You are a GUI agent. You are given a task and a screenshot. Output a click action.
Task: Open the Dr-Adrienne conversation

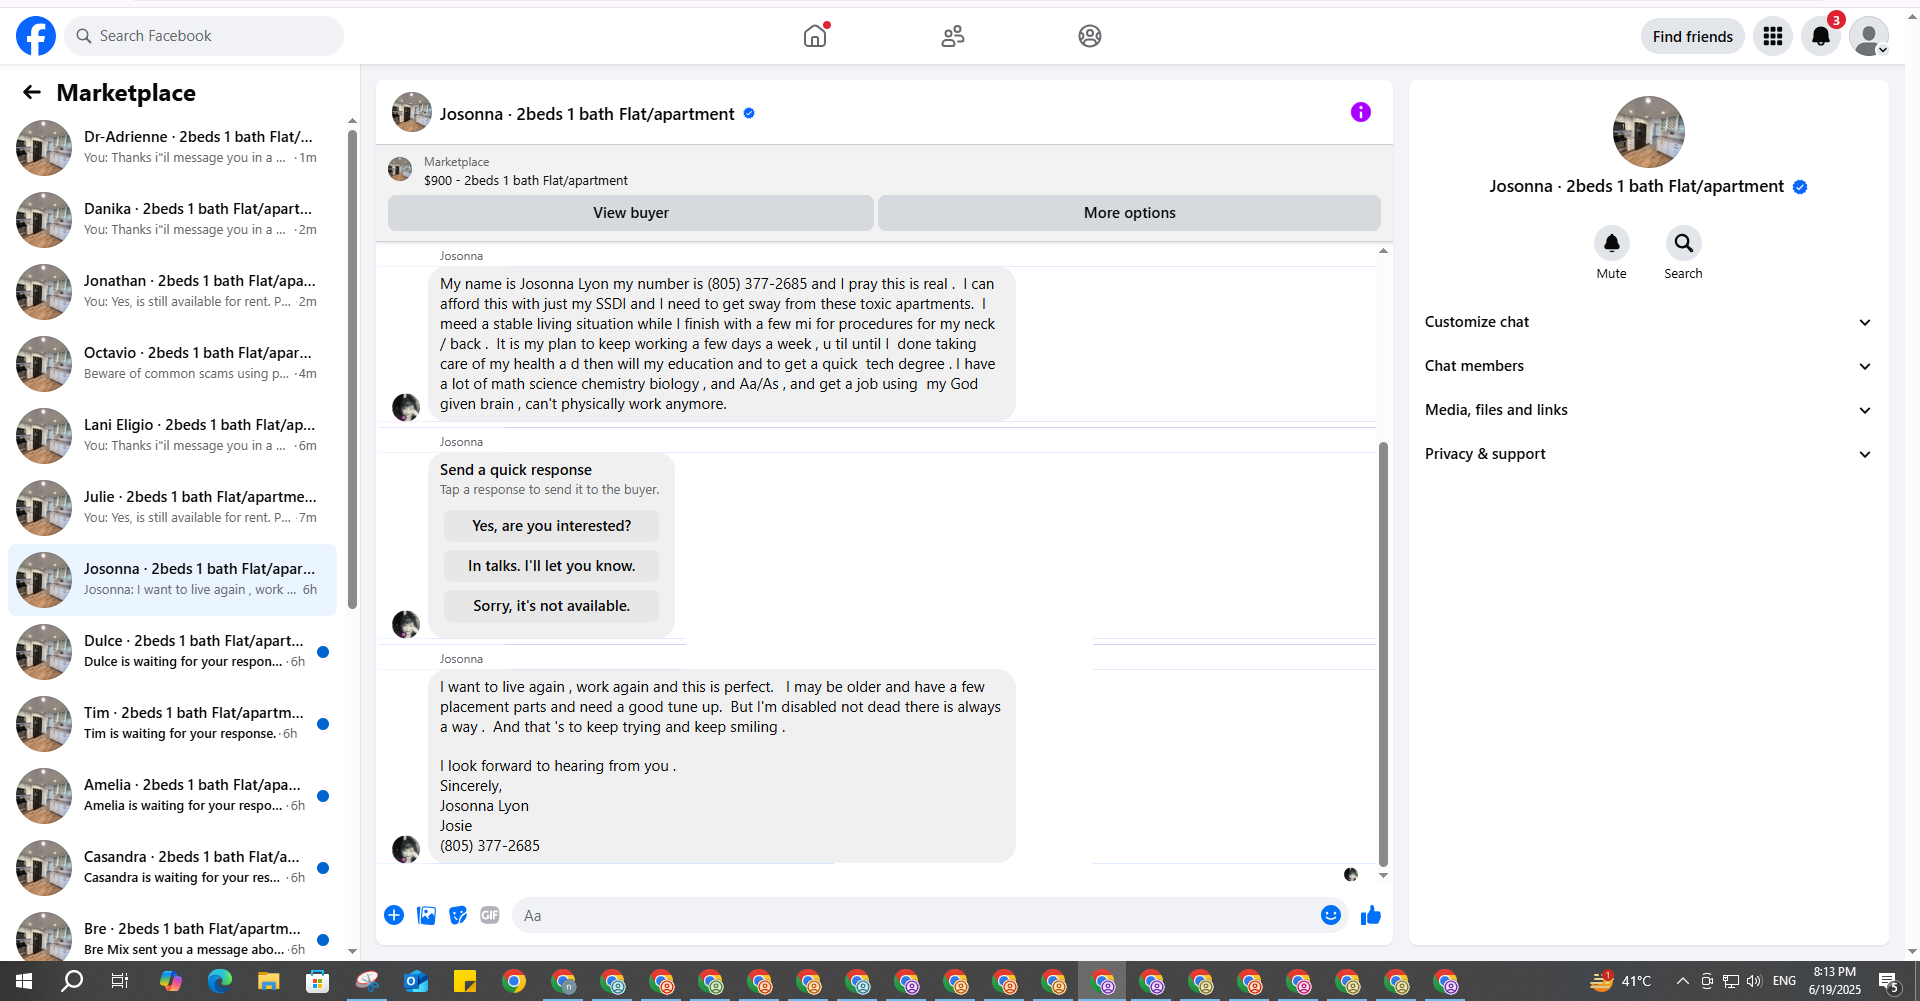point(172,148)
